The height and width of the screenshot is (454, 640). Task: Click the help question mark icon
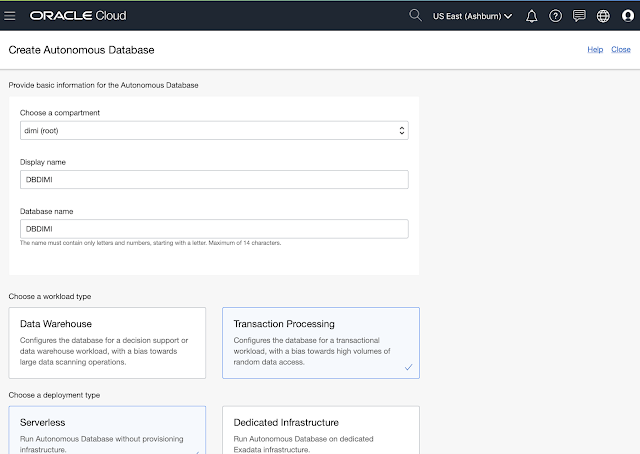point(555,16)
